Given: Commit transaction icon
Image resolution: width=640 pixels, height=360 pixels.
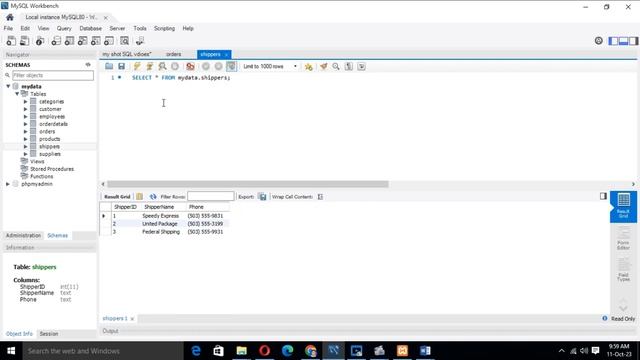Looking at the screenshot, I should [206, 66].
